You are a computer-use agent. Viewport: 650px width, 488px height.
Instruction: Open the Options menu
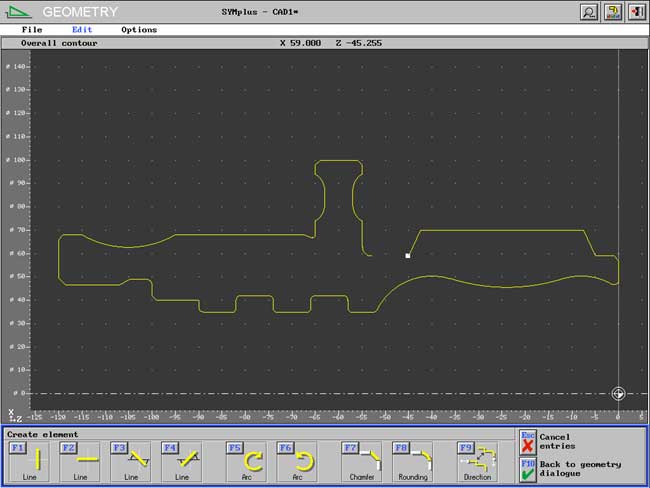pos(139,30)
